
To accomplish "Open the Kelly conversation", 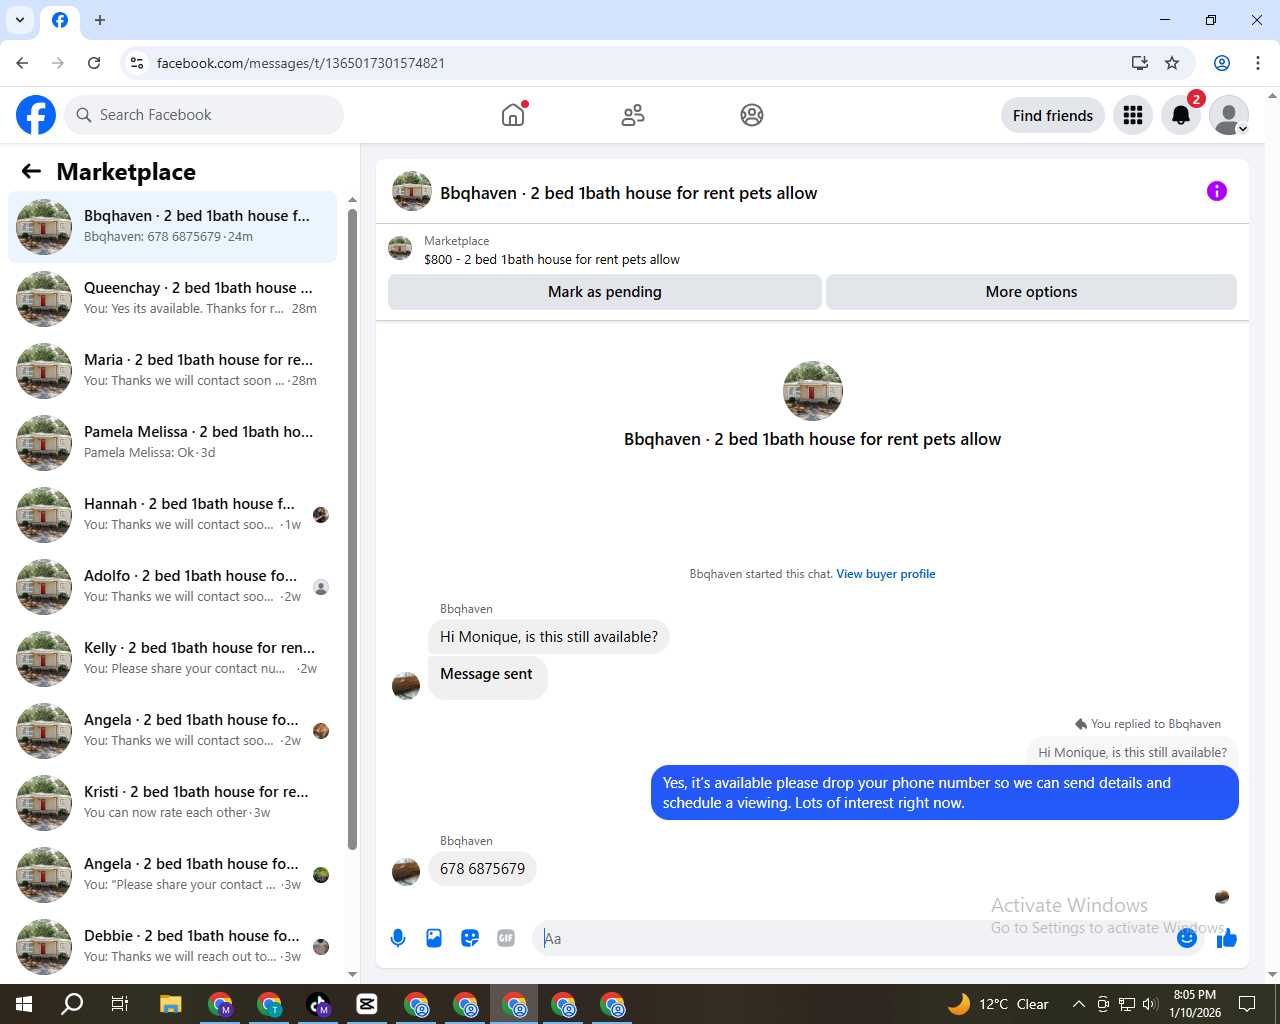I will pos(172,659).
